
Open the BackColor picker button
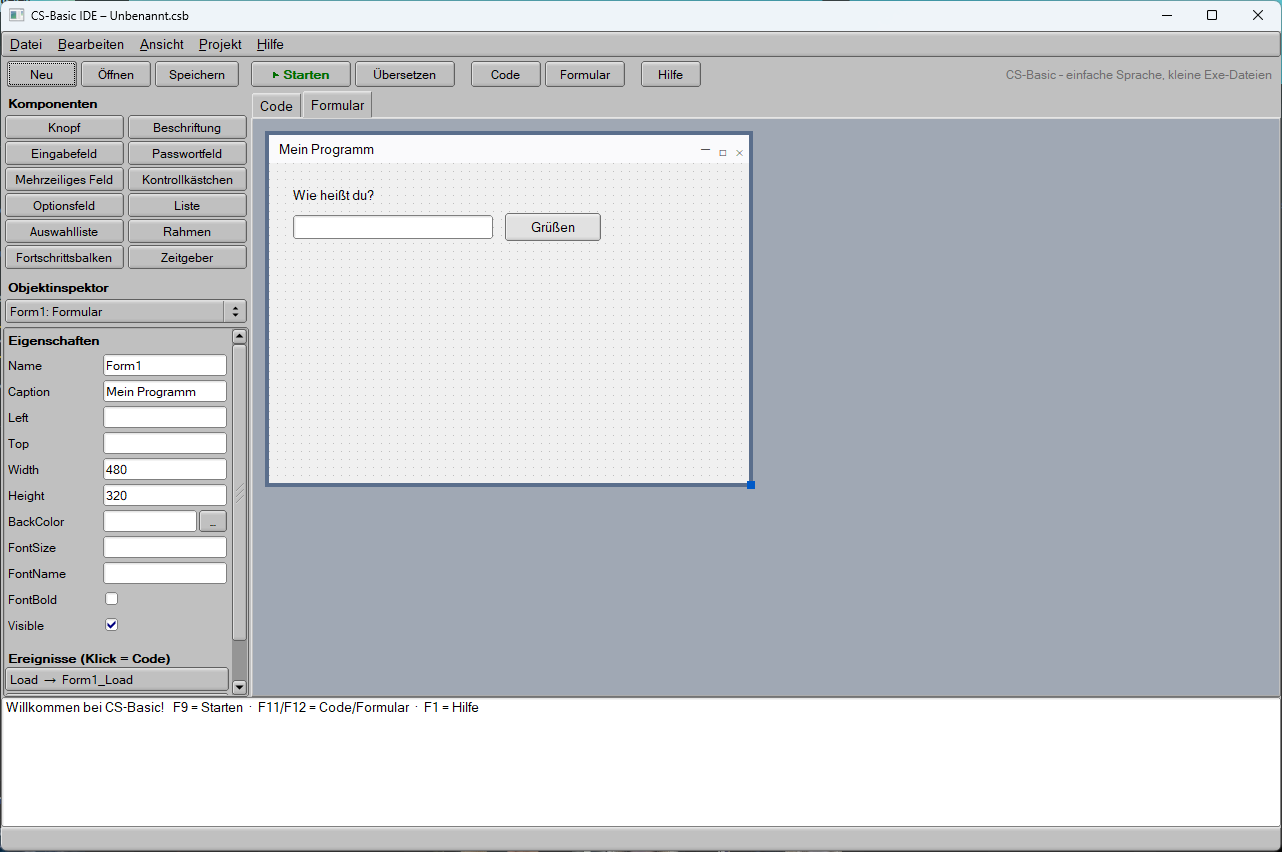click(x=213, y=521)
